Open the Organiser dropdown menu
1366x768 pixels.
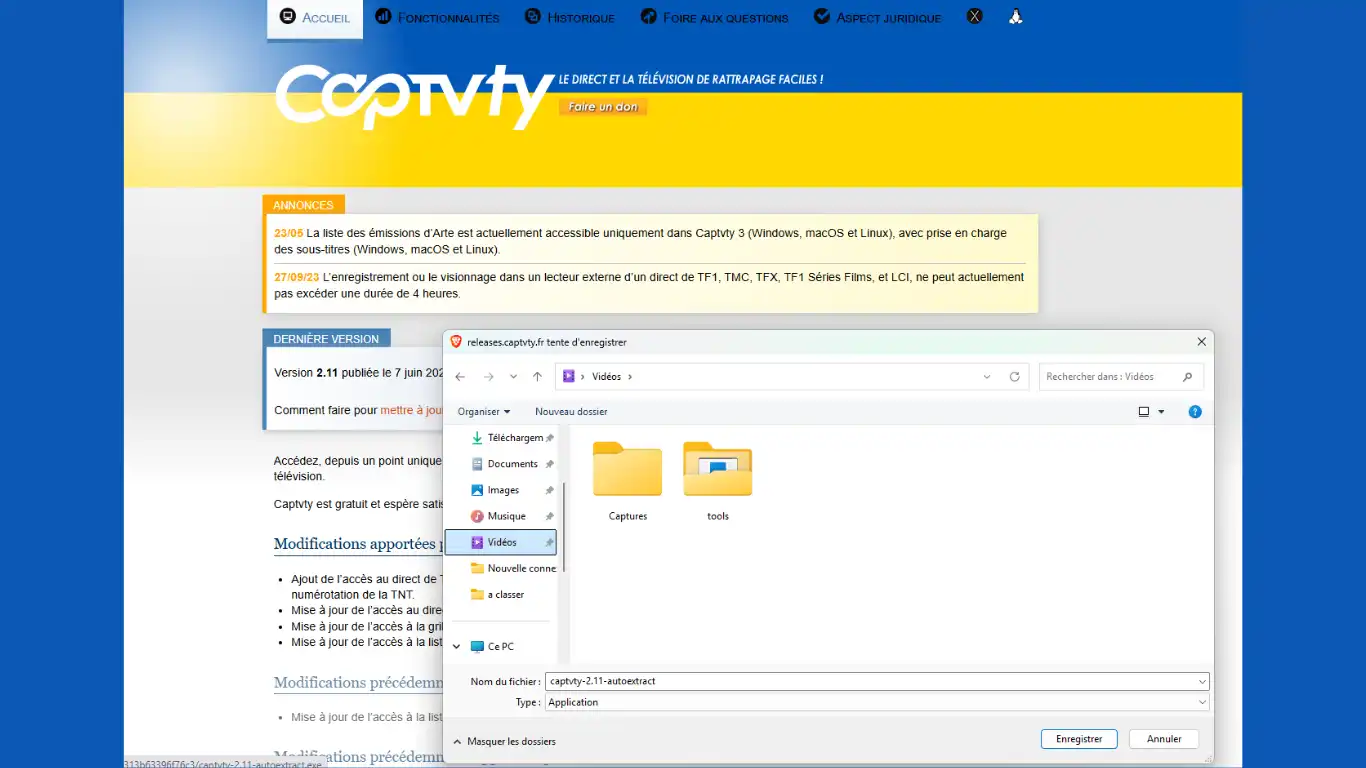point(484,412)
